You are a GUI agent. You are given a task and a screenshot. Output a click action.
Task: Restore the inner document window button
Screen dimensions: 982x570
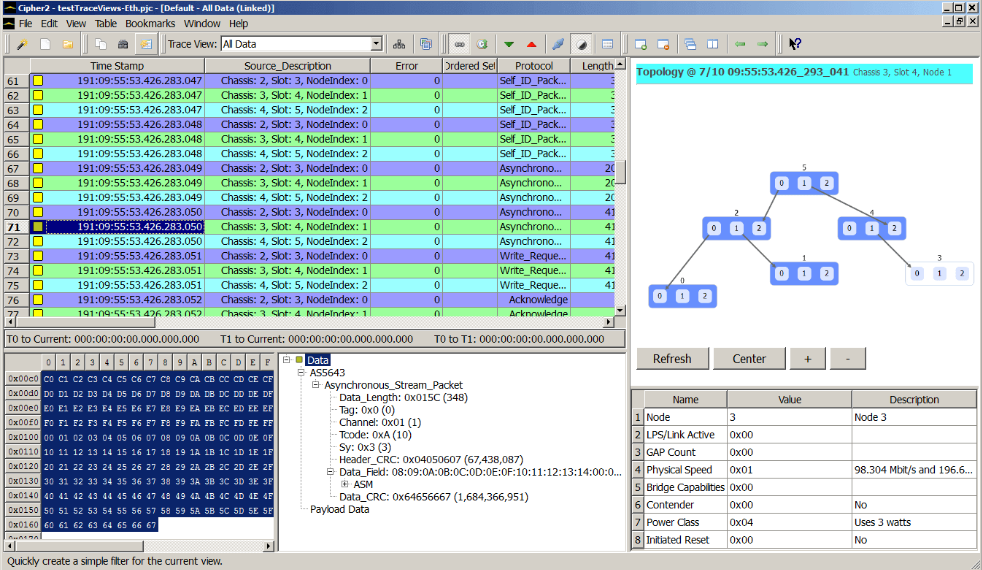tap(960, 21)
